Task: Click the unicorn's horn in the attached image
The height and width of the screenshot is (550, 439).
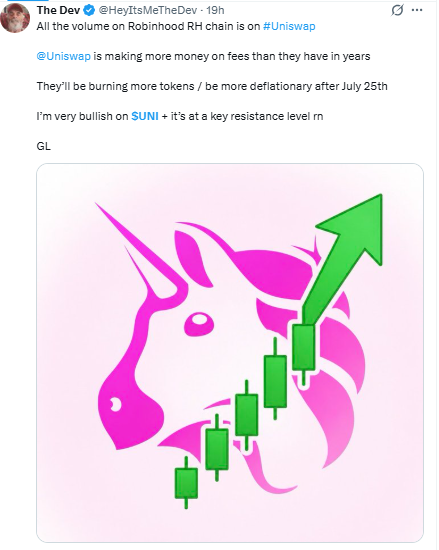Action: [x=139, y=248]
